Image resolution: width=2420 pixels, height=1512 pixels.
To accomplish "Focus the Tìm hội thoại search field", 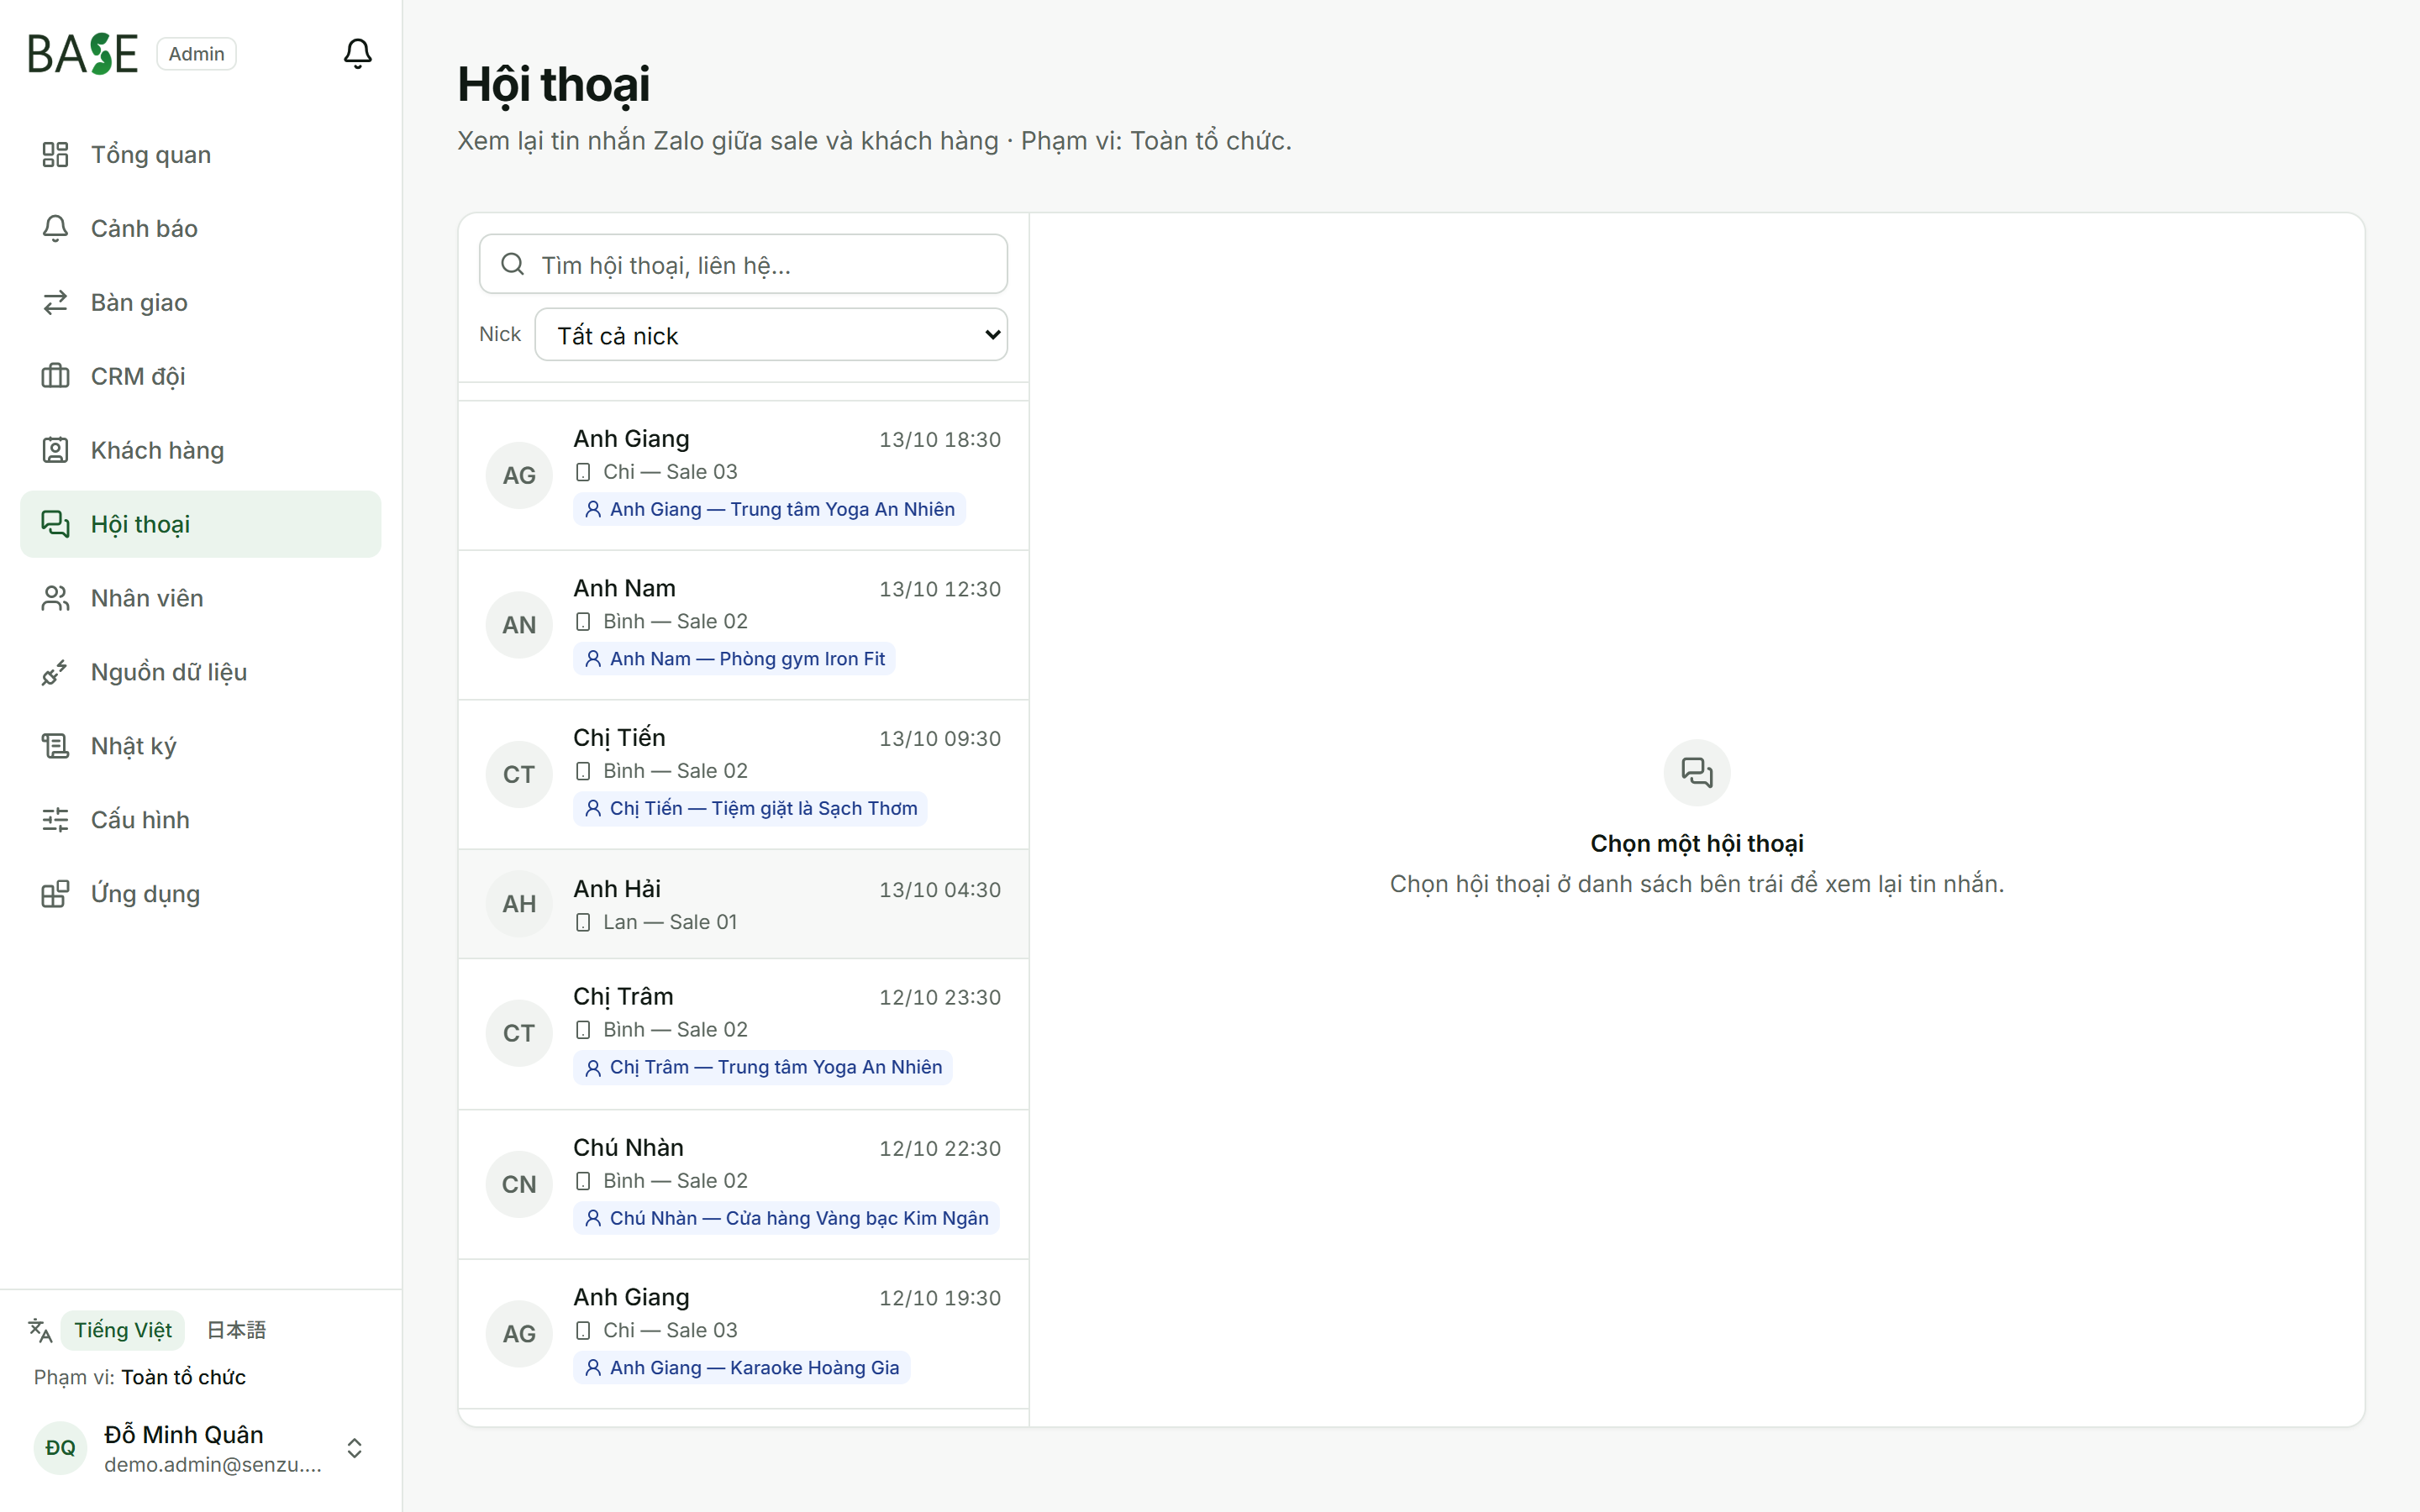I will tap(743, 265).
